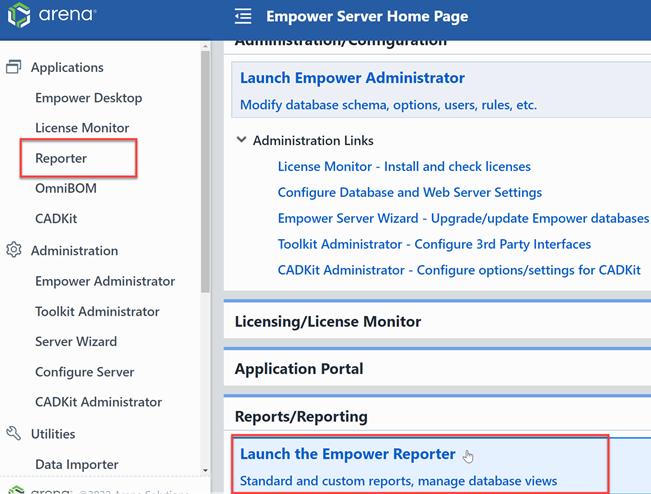Toggle the sidebar hamburger menu icon
Screen dimensions: 651x494
tap(243, 16)
